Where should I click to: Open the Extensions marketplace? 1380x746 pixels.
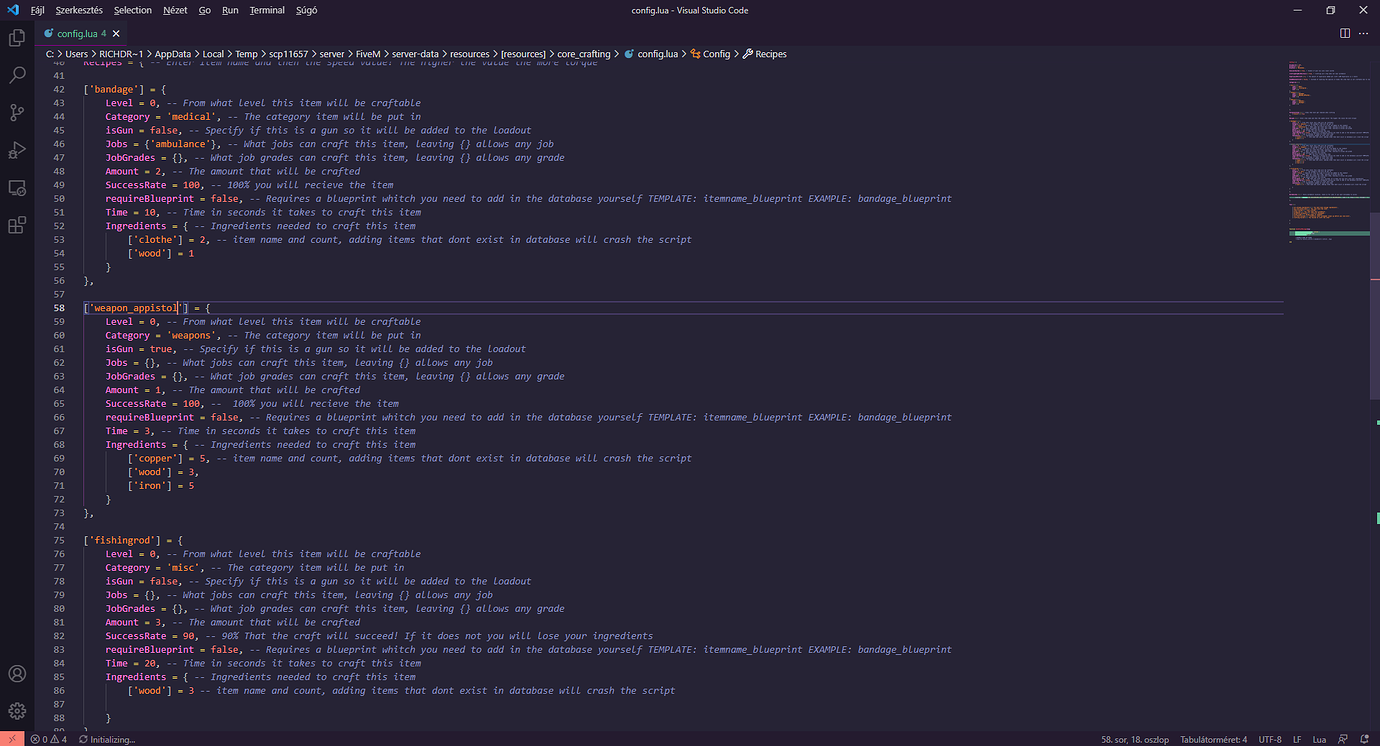tap(16, 225)
